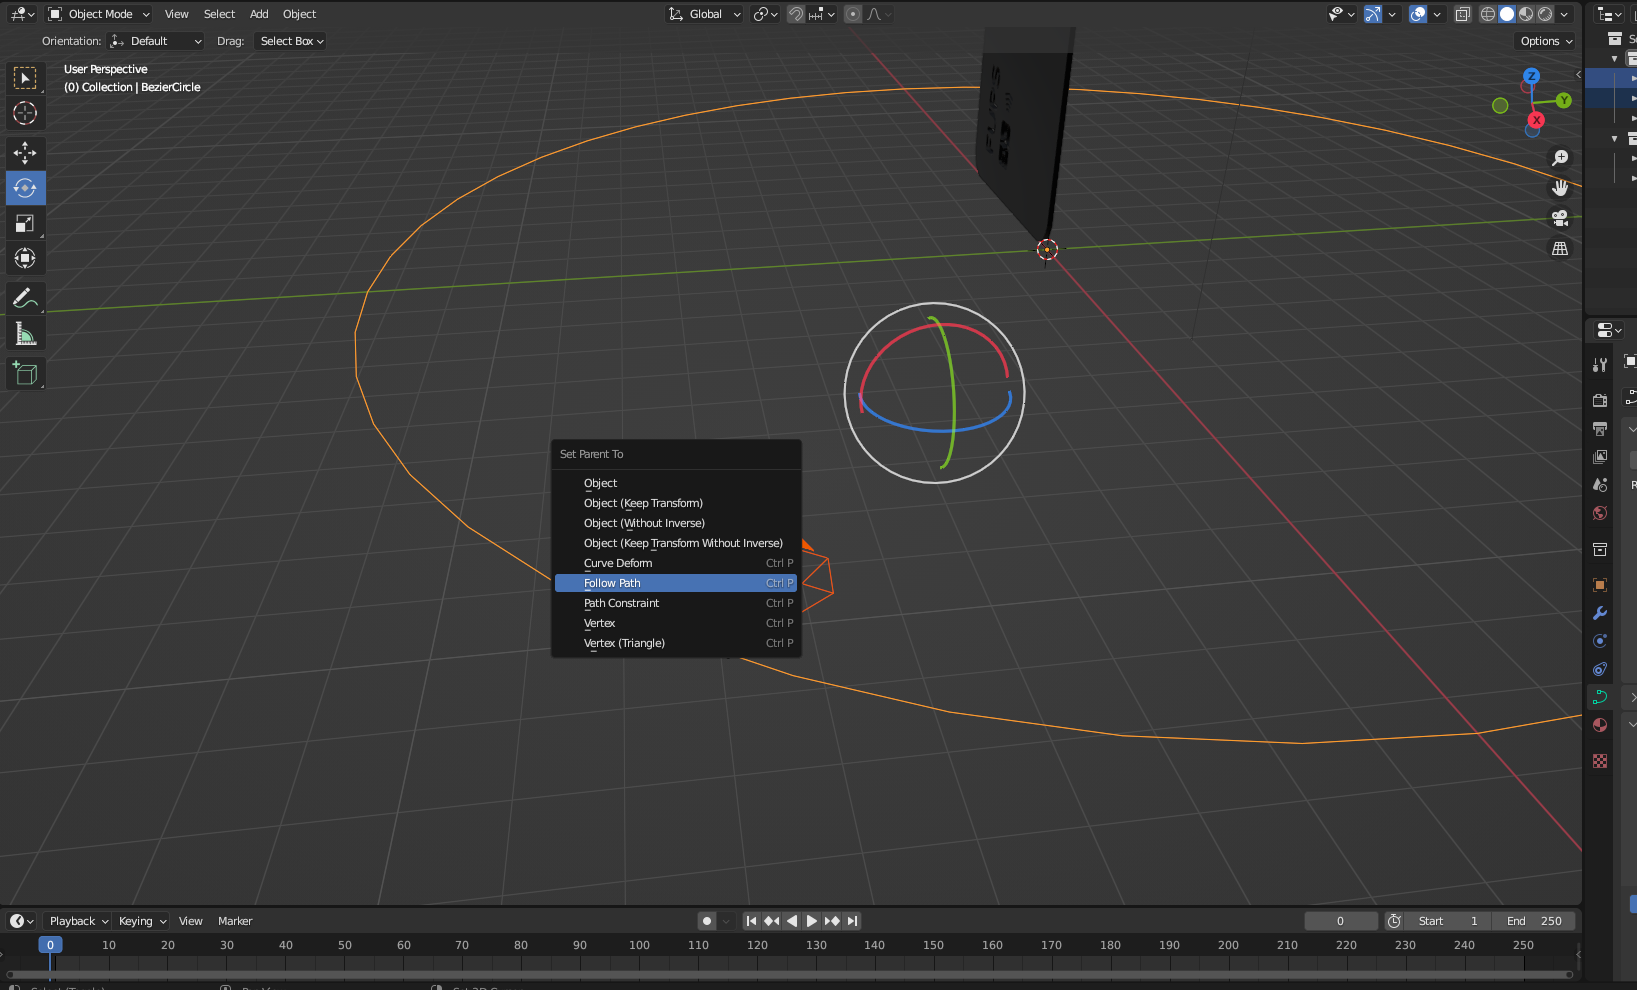Select the Move tool
Screen dimensions: 1637x990
[25, 153]
